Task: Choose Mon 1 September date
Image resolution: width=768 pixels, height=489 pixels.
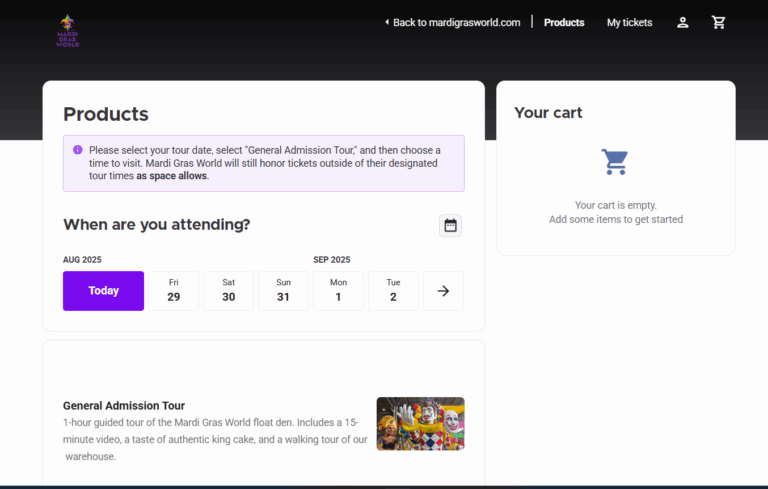Action: pos(338,291)
